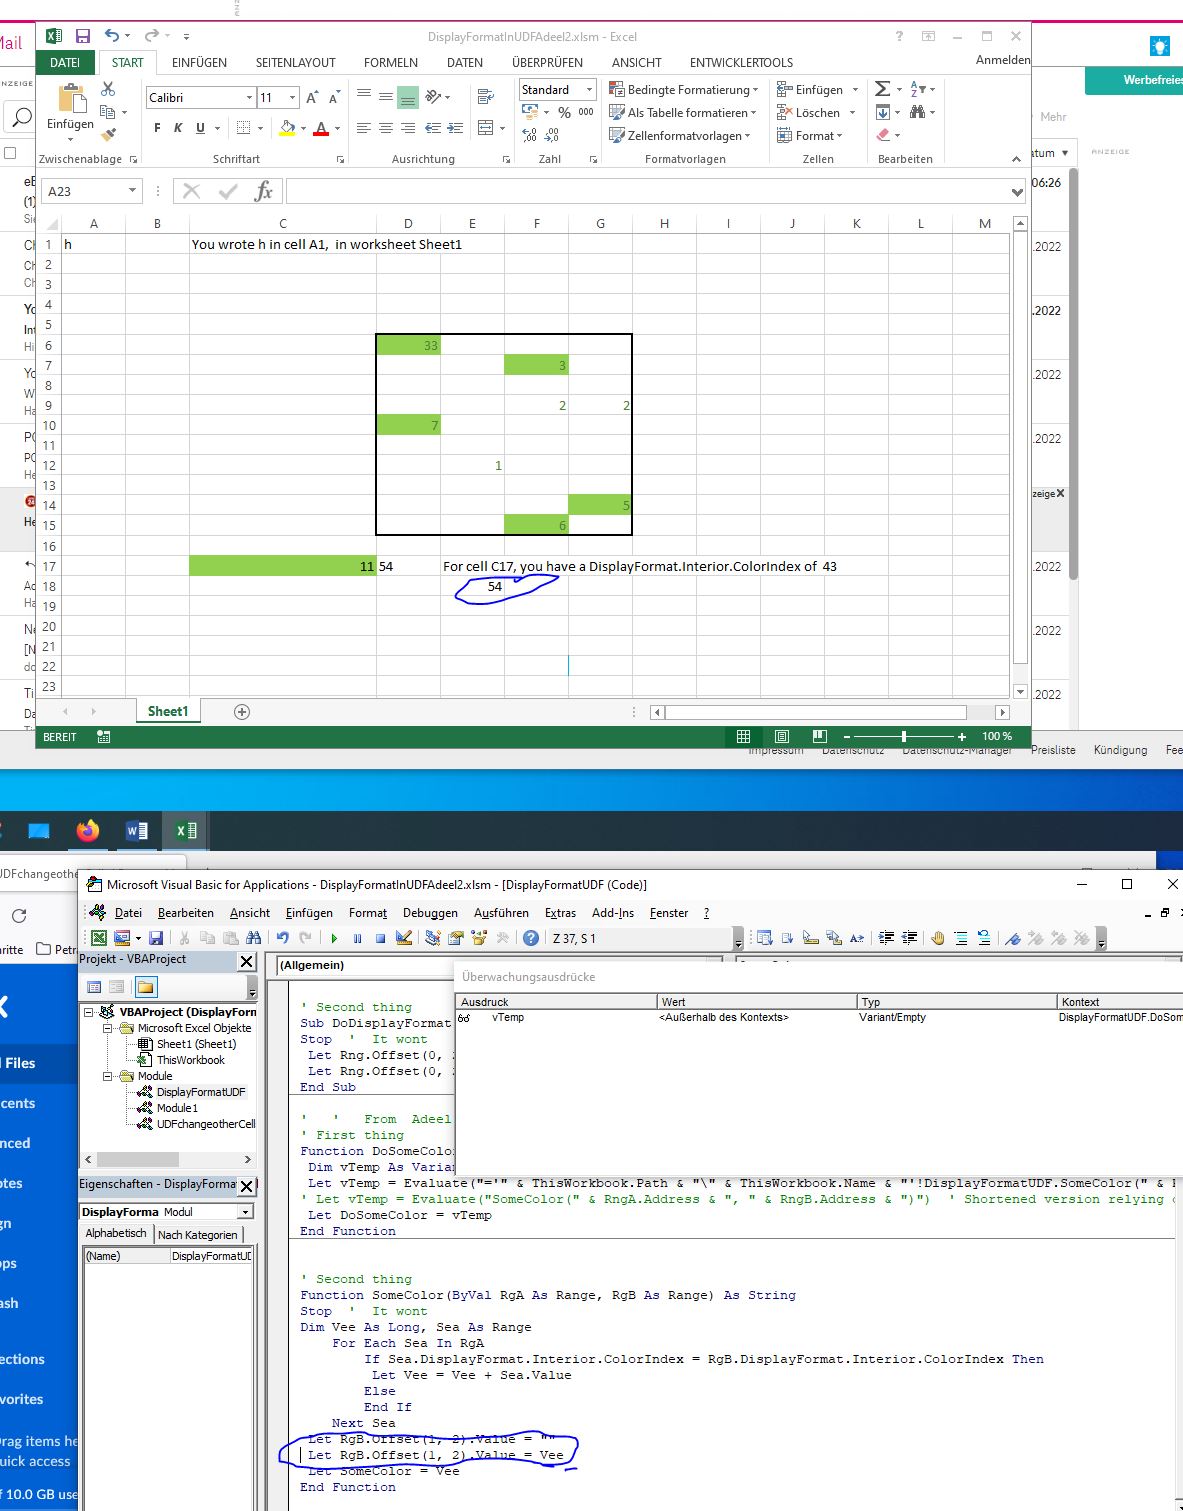The width and height of the screenshot is (1183, 1511).
Task: Open the Einfügen tab in Excel ribbon
Action: coord(199,62)
